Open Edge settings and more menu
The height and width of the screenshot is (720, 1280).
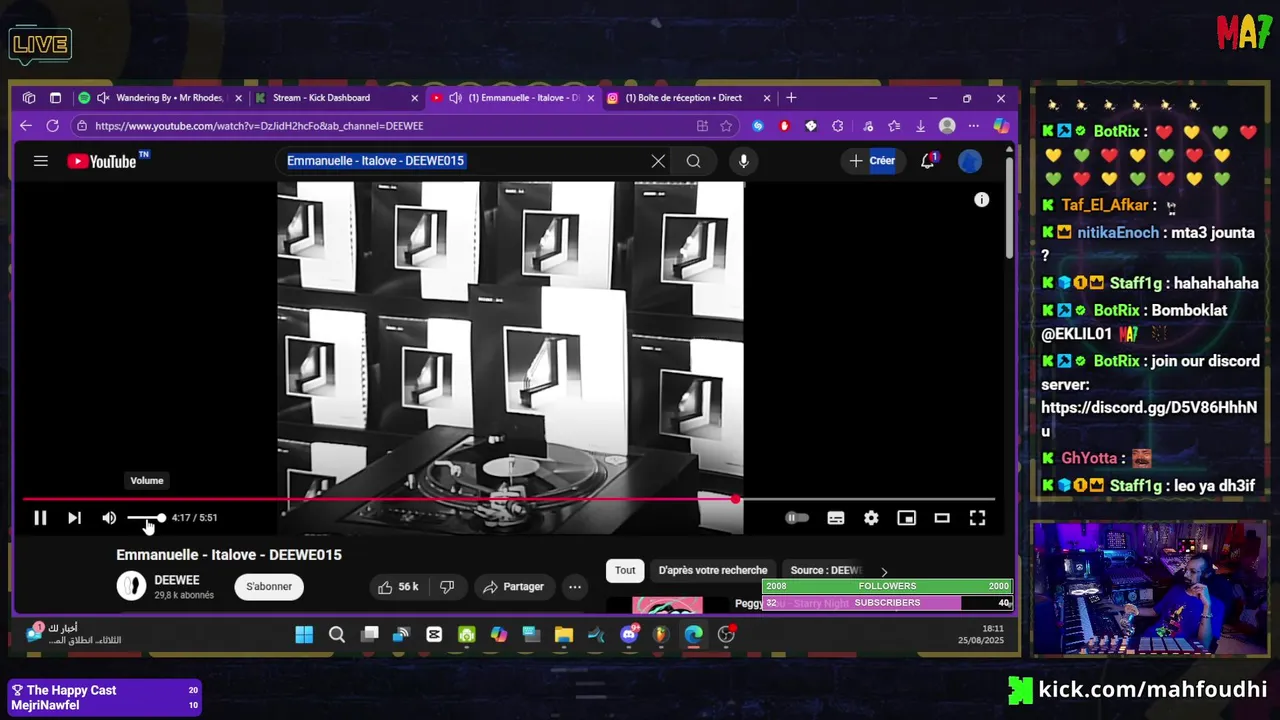[974, 126]
